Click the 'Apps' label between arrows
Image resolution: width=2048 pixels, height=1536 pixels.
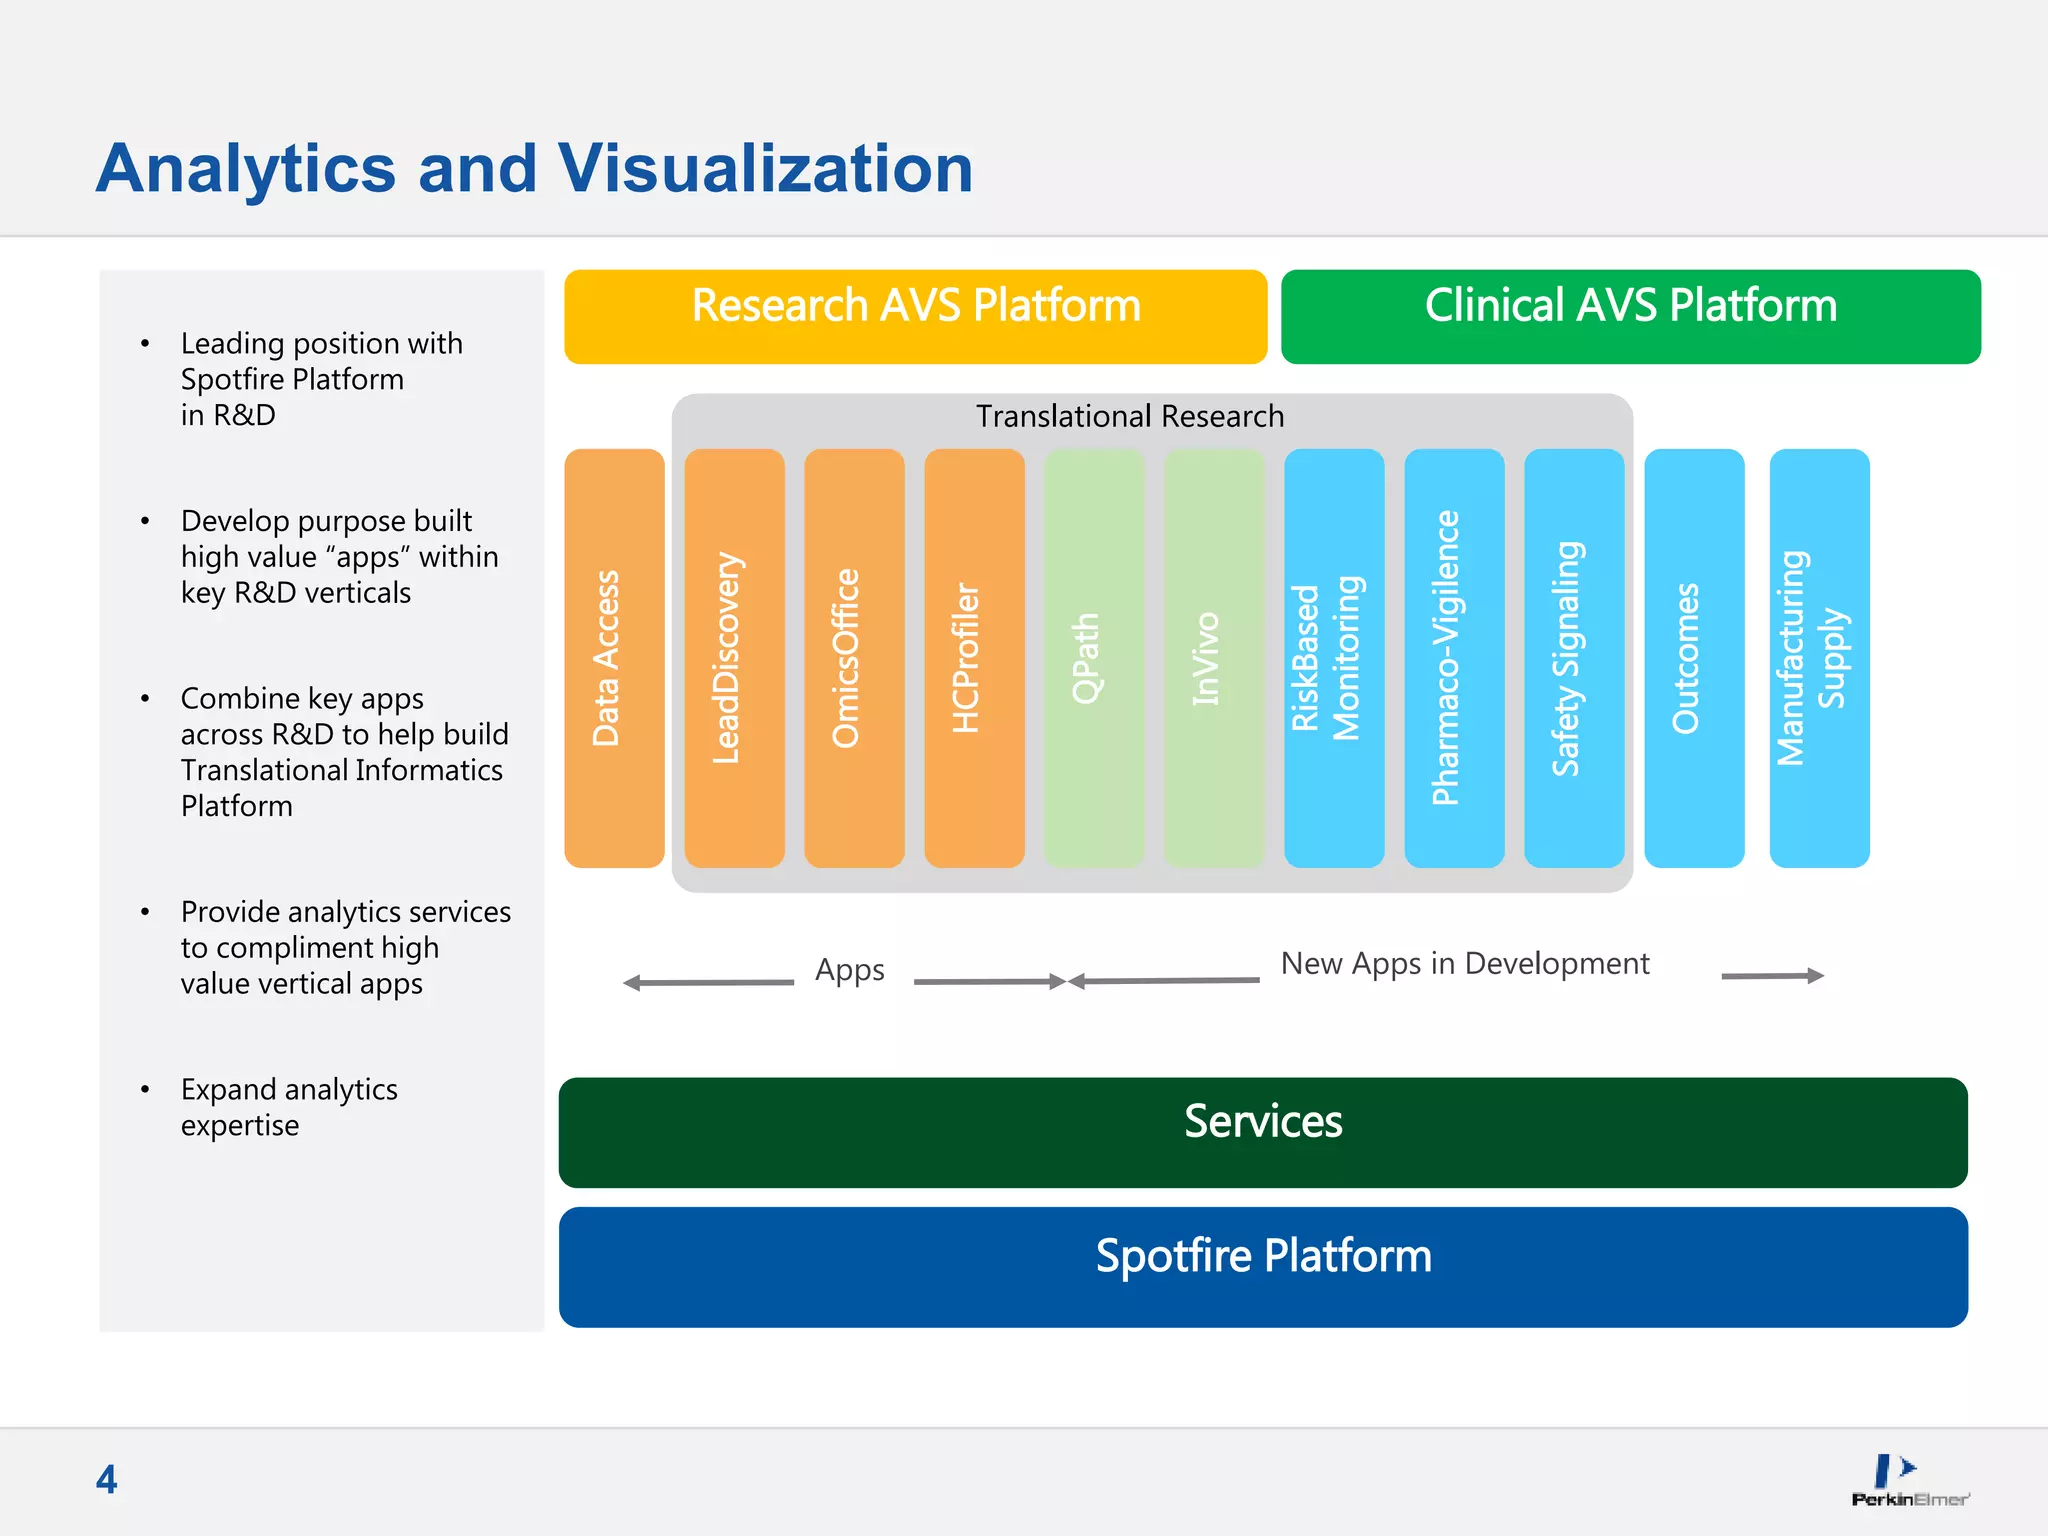click(x=850, y=970)
